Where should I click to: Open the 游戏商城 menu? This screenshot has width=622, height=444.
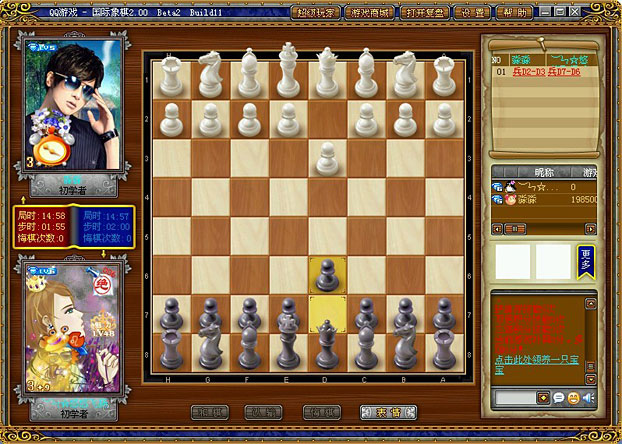[x=370, y=13]
